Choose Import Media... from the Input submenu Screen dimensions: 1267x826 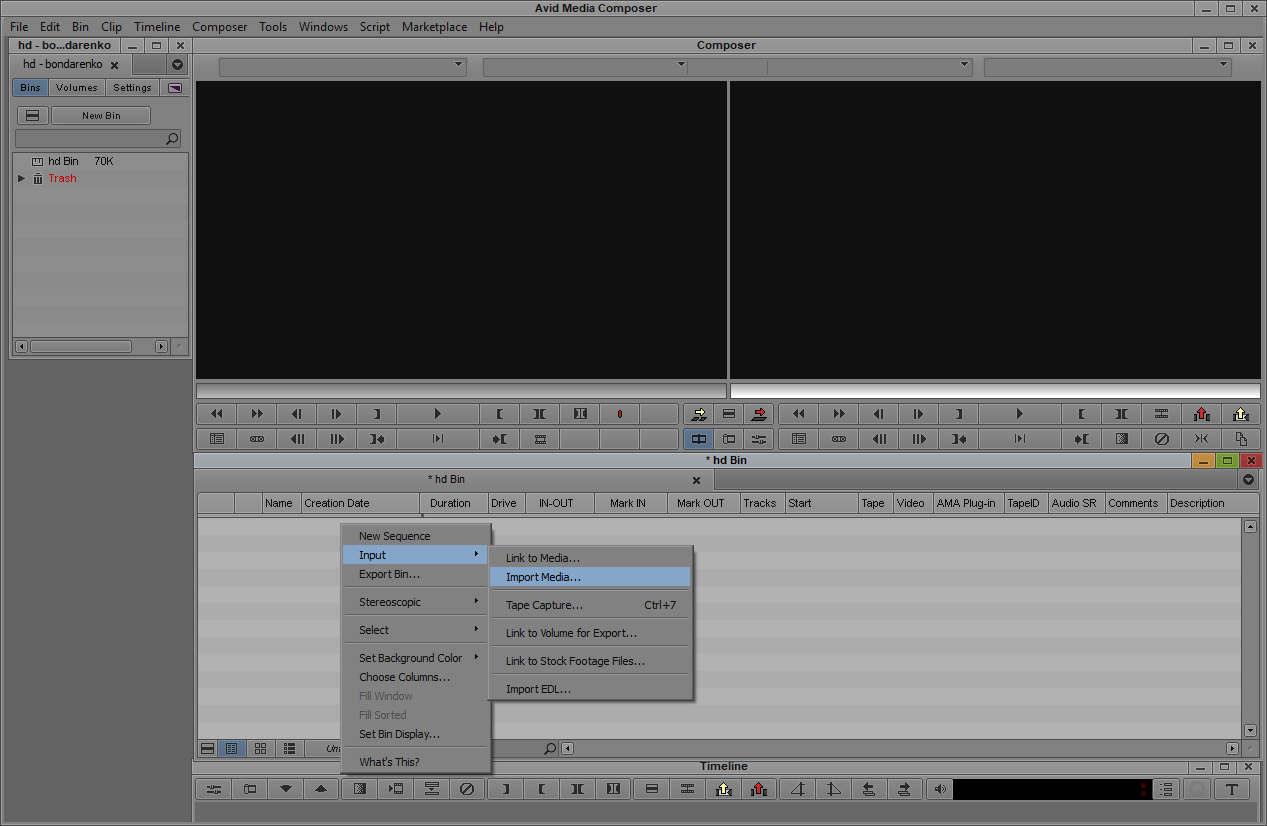point(590,577)
